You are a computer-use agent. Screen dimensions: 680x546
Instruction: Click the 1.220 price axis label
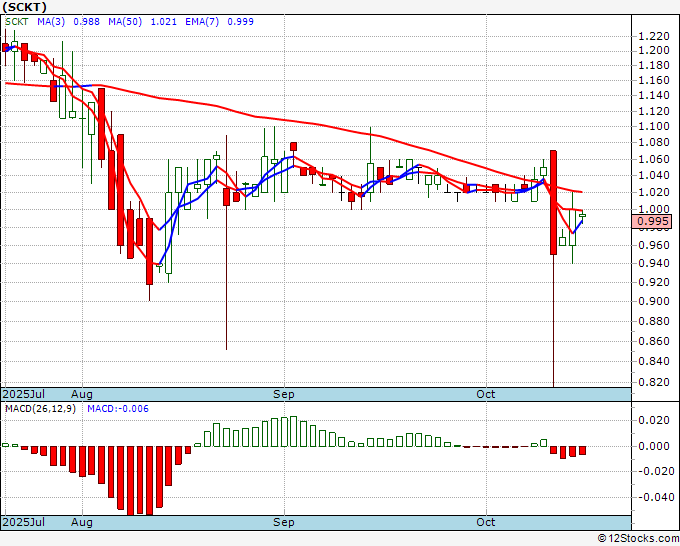point(654,36)
